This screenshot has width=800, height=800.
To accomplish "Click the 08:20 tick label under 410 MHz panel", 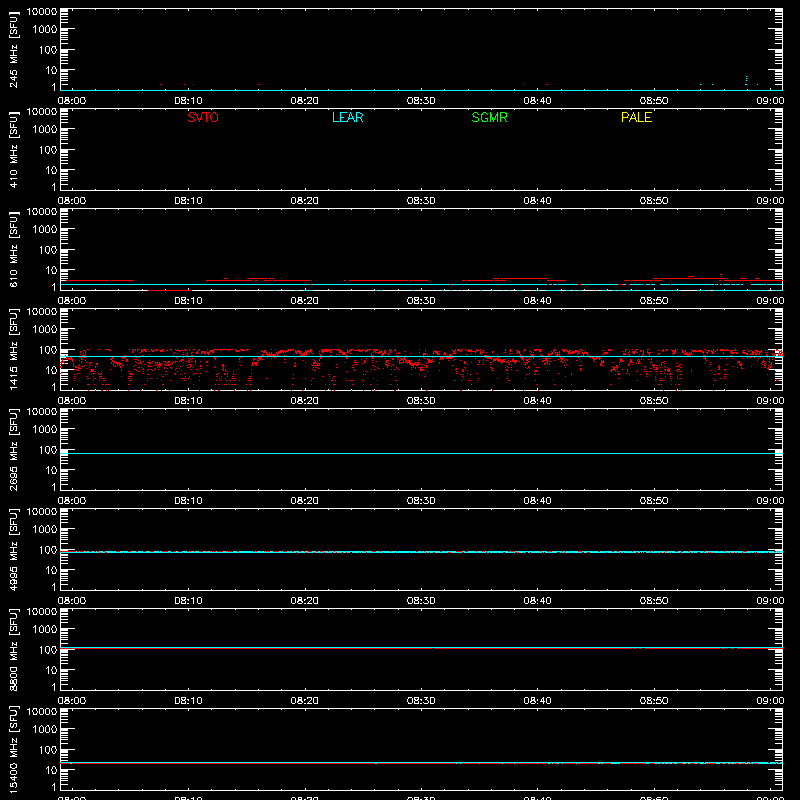I will [x=305, y=201].
